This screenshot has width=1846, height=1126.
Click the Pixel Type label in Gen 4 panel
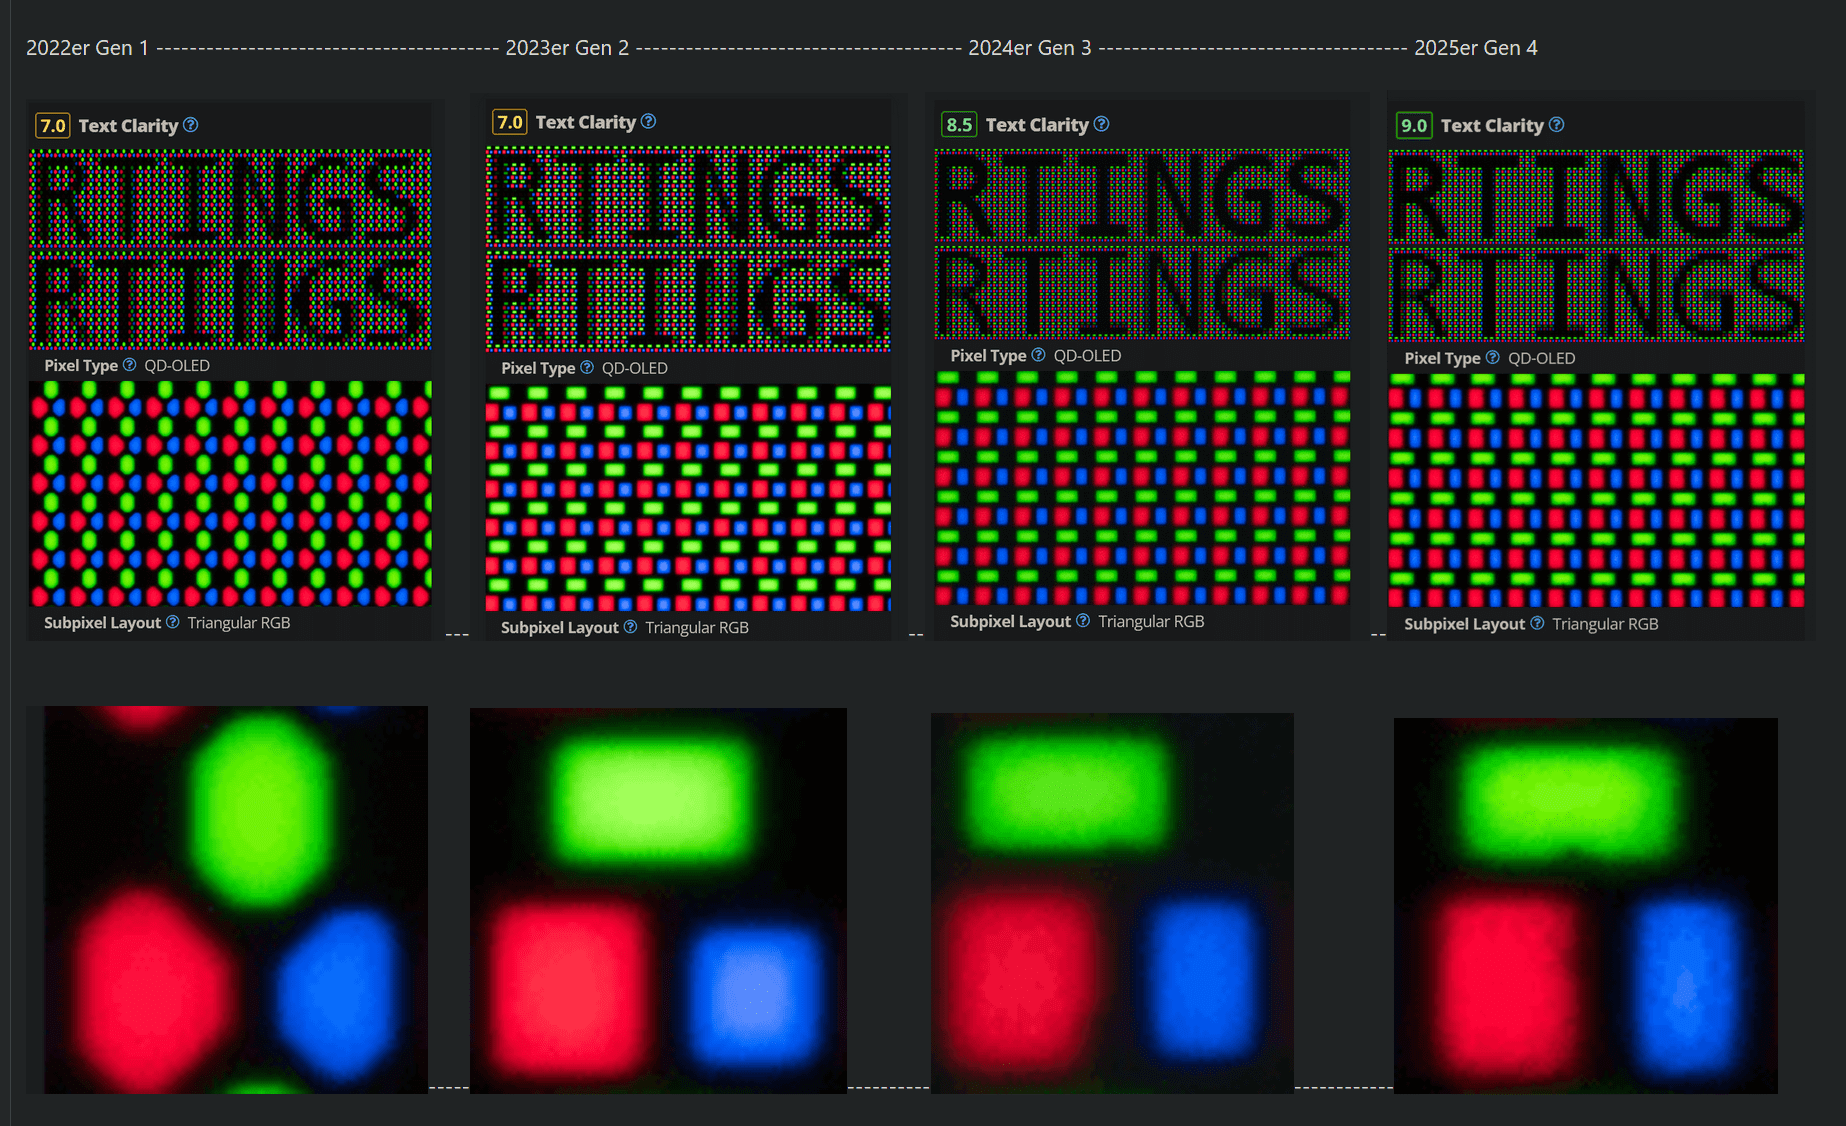coord(1442,359)
